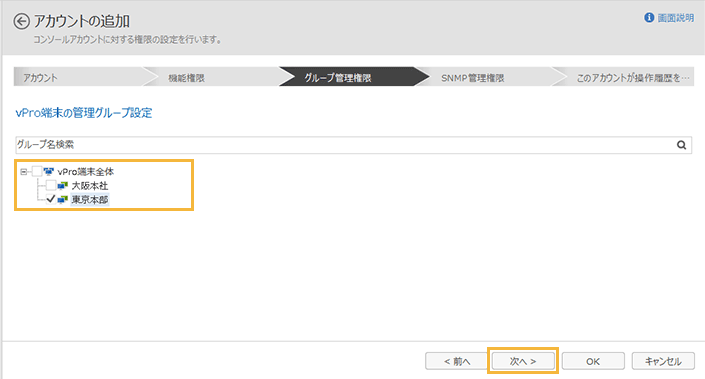This screenshot has height=379, width=705.
Task: Open the 機能権限 step tab
Action: coord(211,77)
